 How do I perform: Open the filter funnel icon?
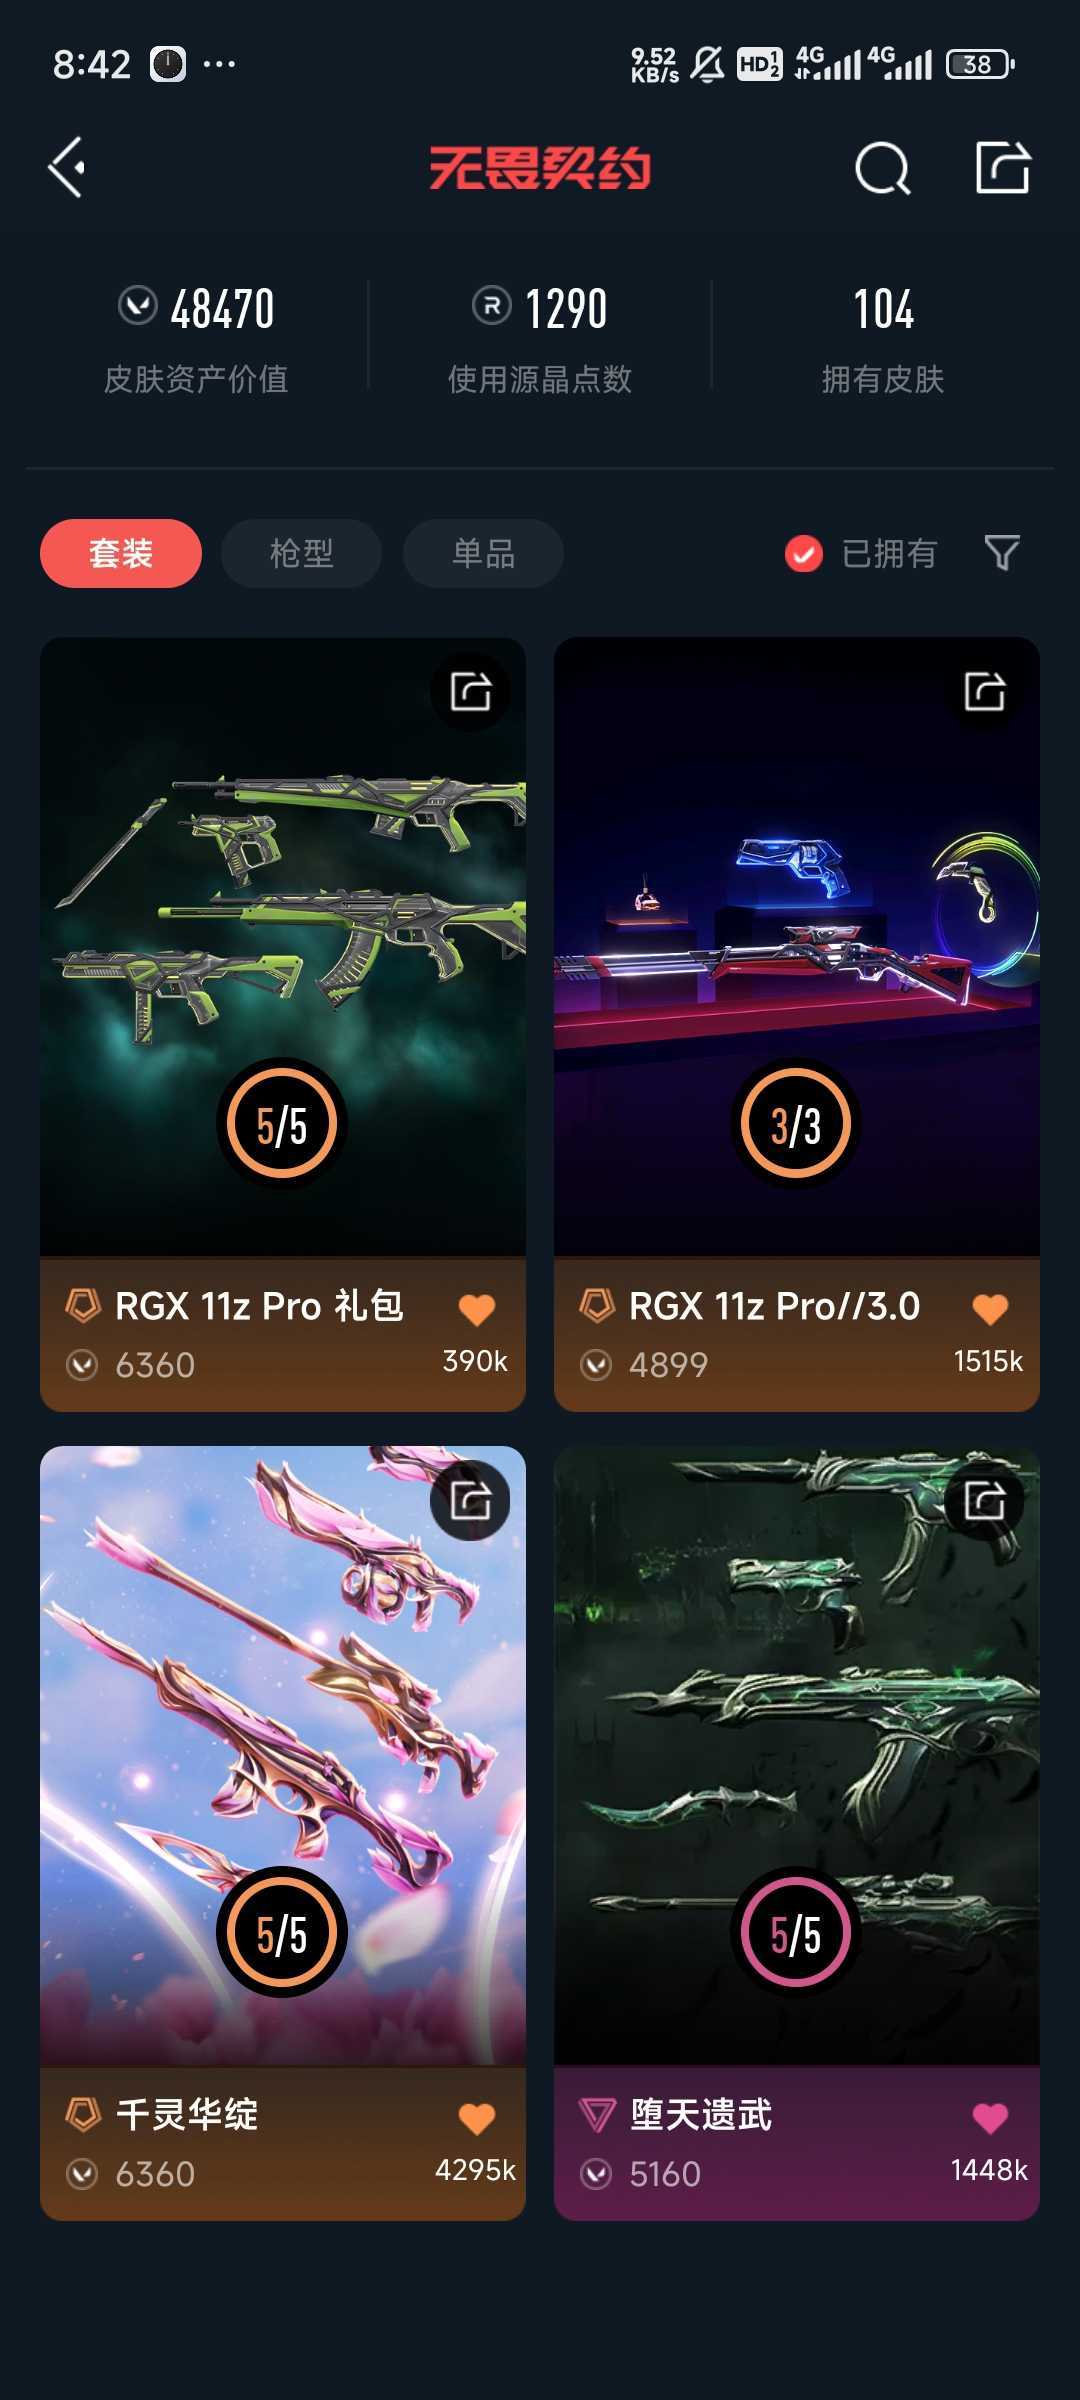pyautogui.click(x=1002, y=553)
